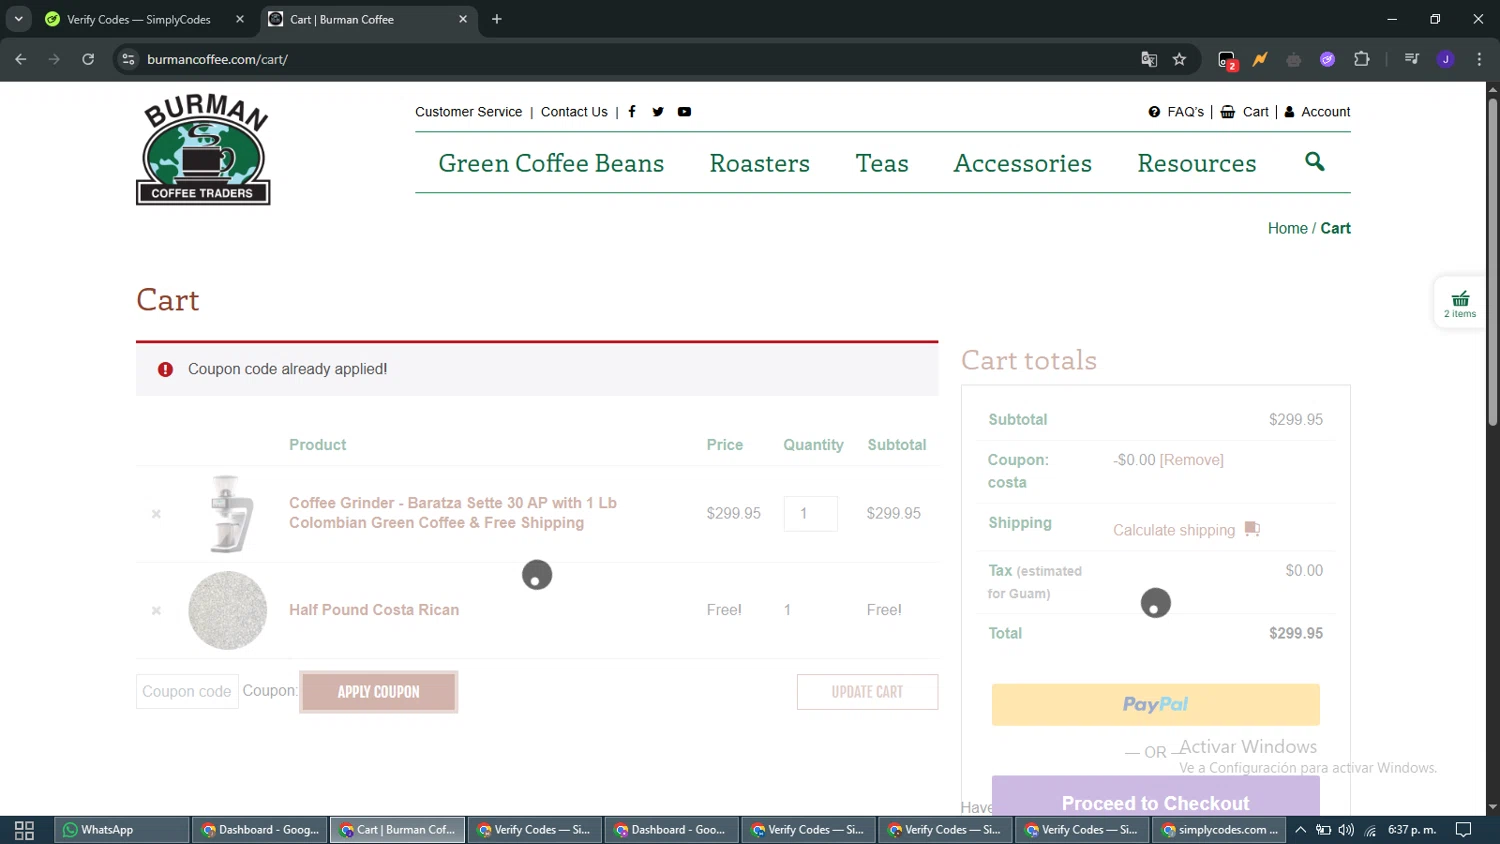1500x844 pixels.
Task: Open Chrome three-dot menu
Action: [x=1479, y=59]
